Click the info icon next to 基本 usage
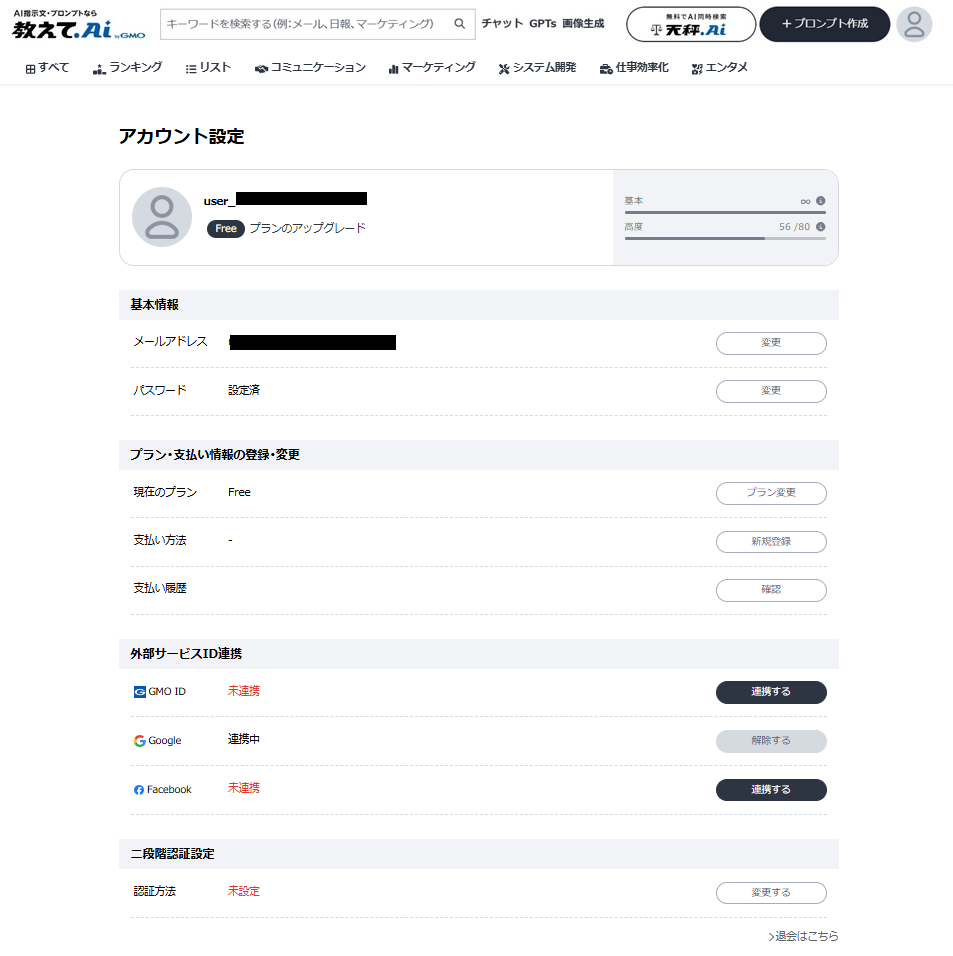This screenshot has width=953, height=956. click(x=821, y=201)
